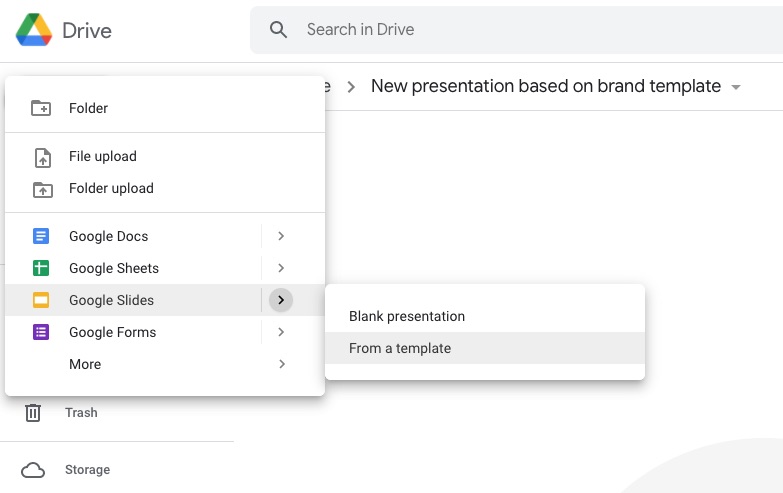
Task: Open Storage in the sidebar
Action: [87, 470]
